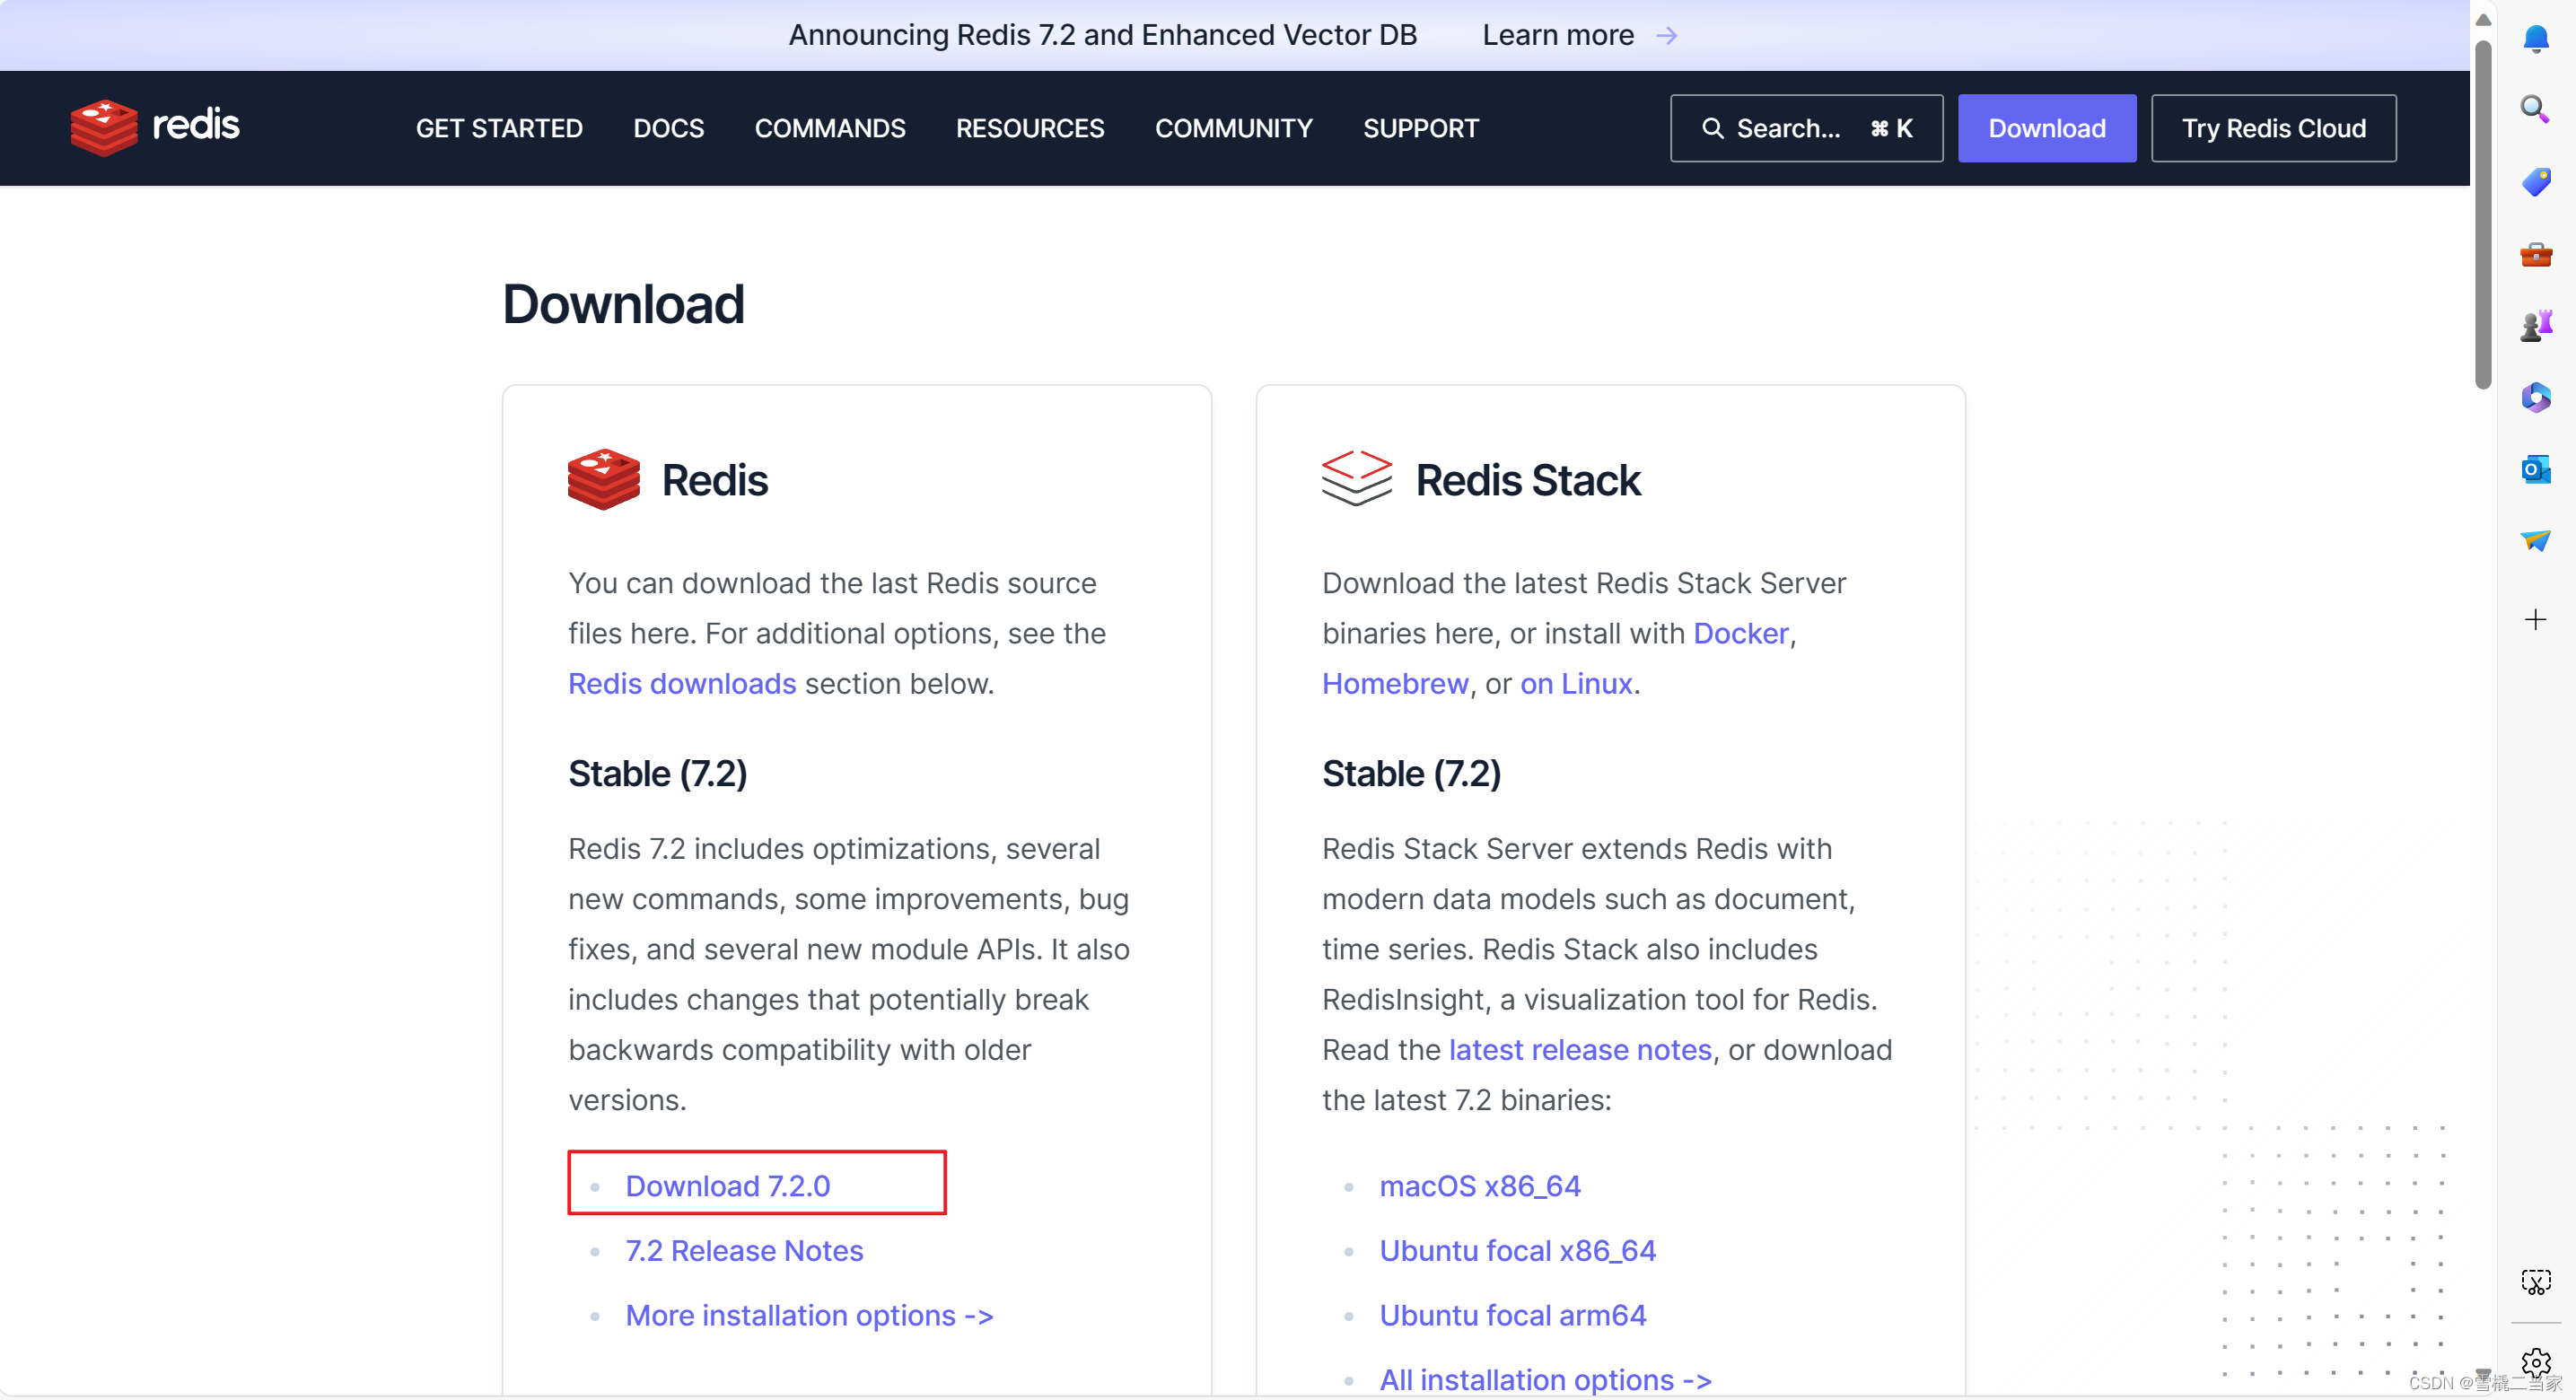Download Ubuntu focal x86_64 binary
The height and width of the screenshot is (1400, 2576).
(x=1517, y=1250)
